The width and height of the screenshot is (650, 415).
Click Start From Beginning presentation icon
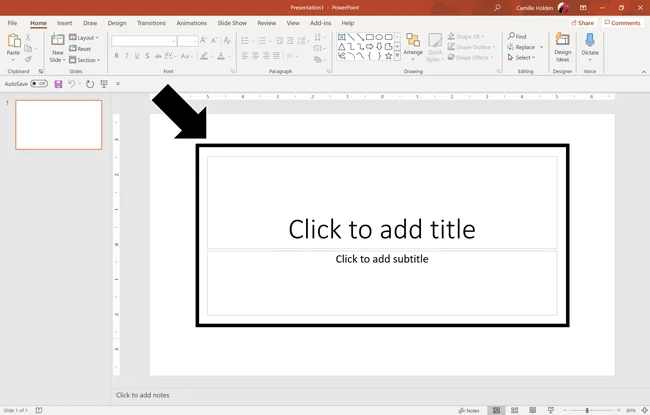(x=104, y=84)
